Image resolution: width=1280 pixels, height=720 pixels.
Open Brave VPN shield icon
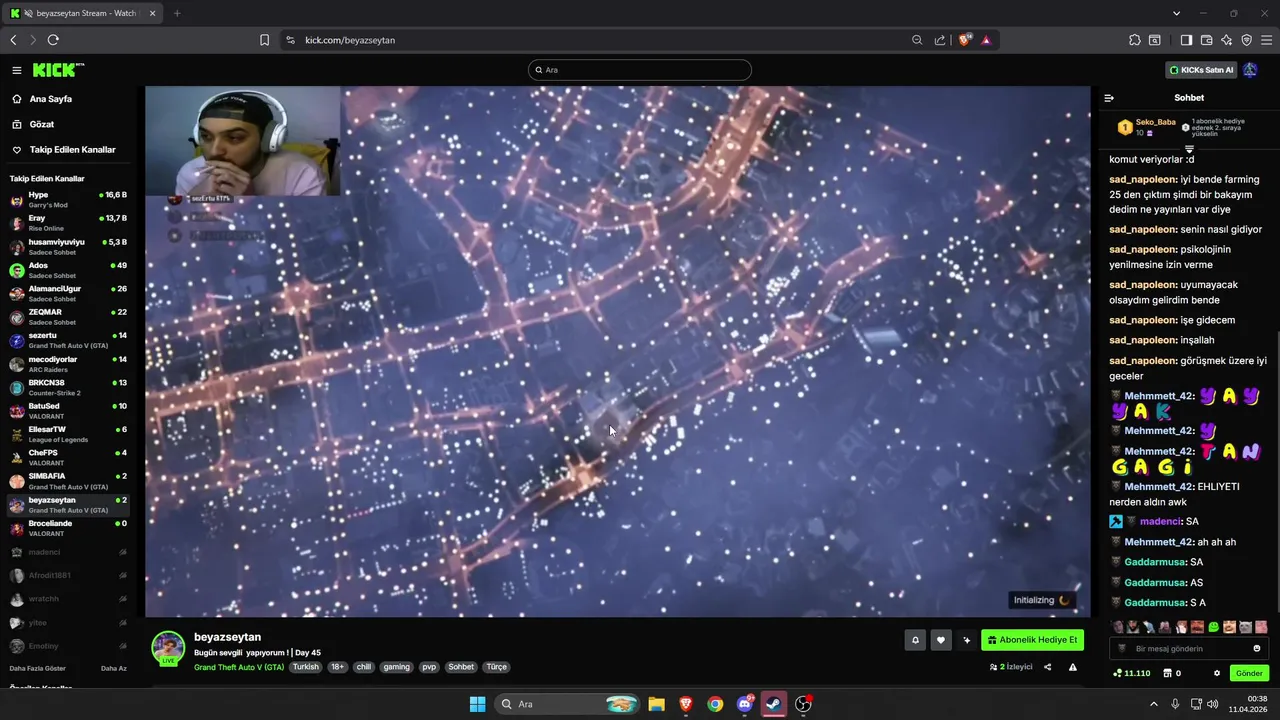click(x=1246, y=40)
